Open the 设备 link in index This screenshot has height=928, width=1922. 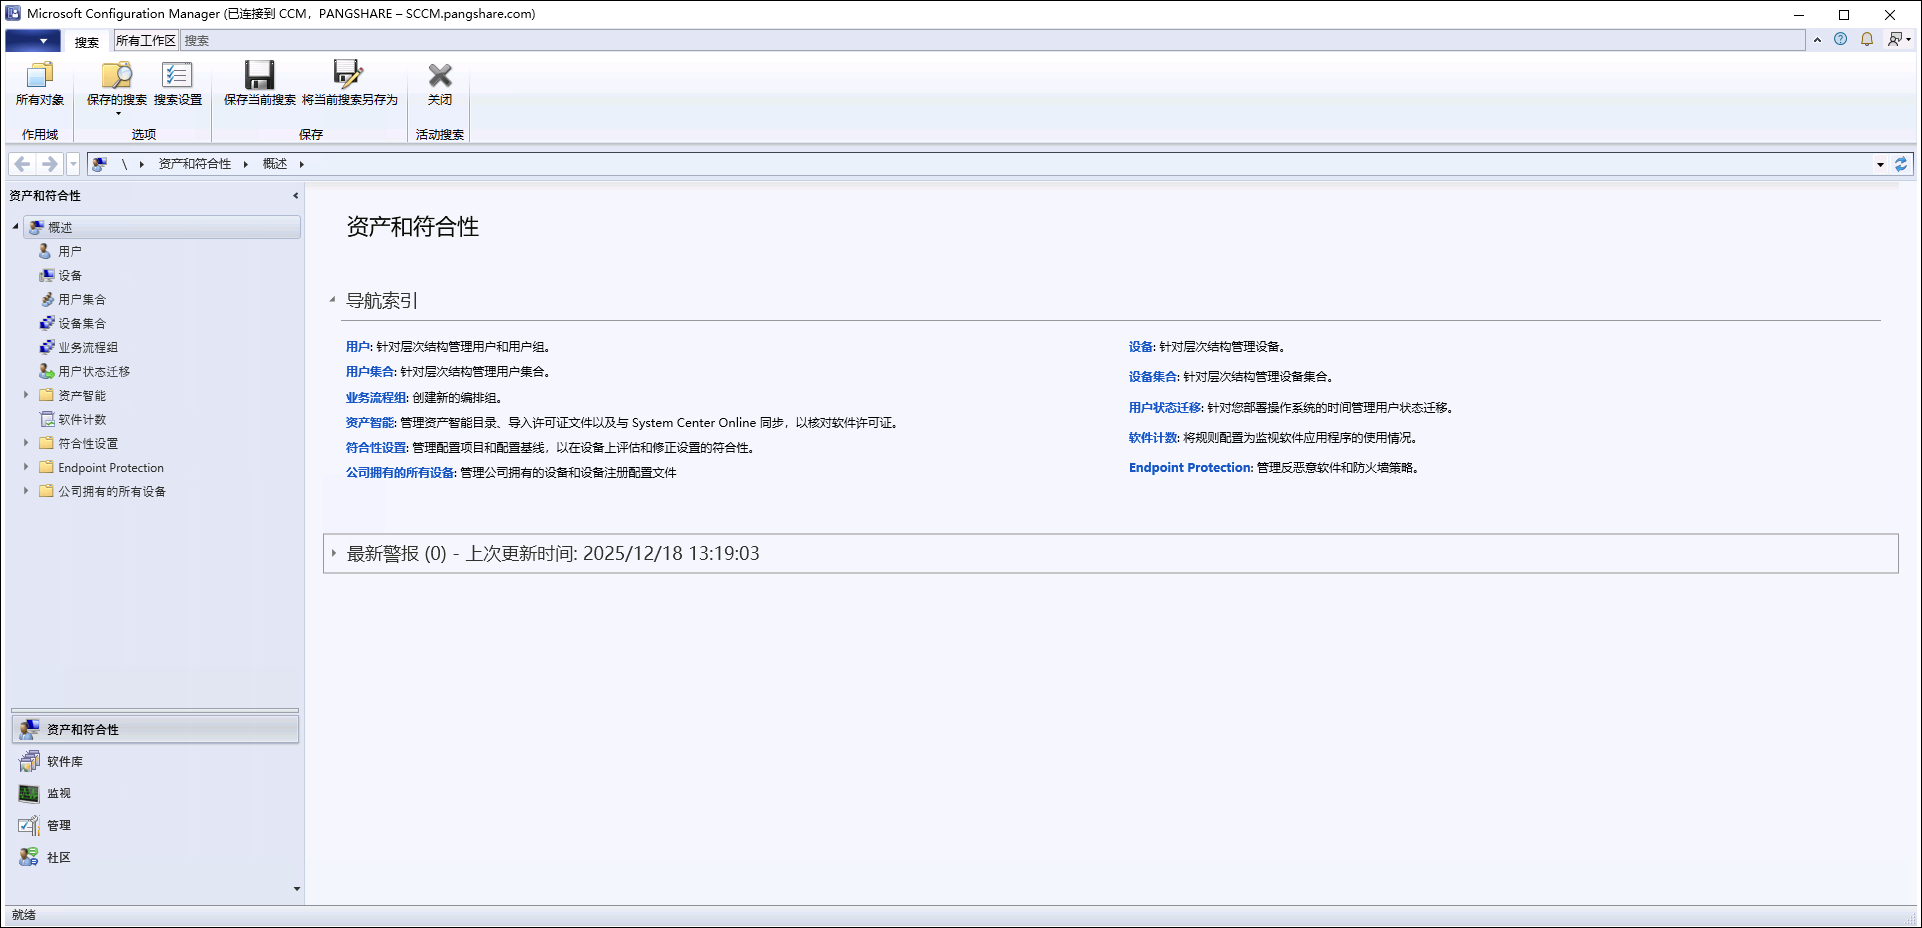1141,347
